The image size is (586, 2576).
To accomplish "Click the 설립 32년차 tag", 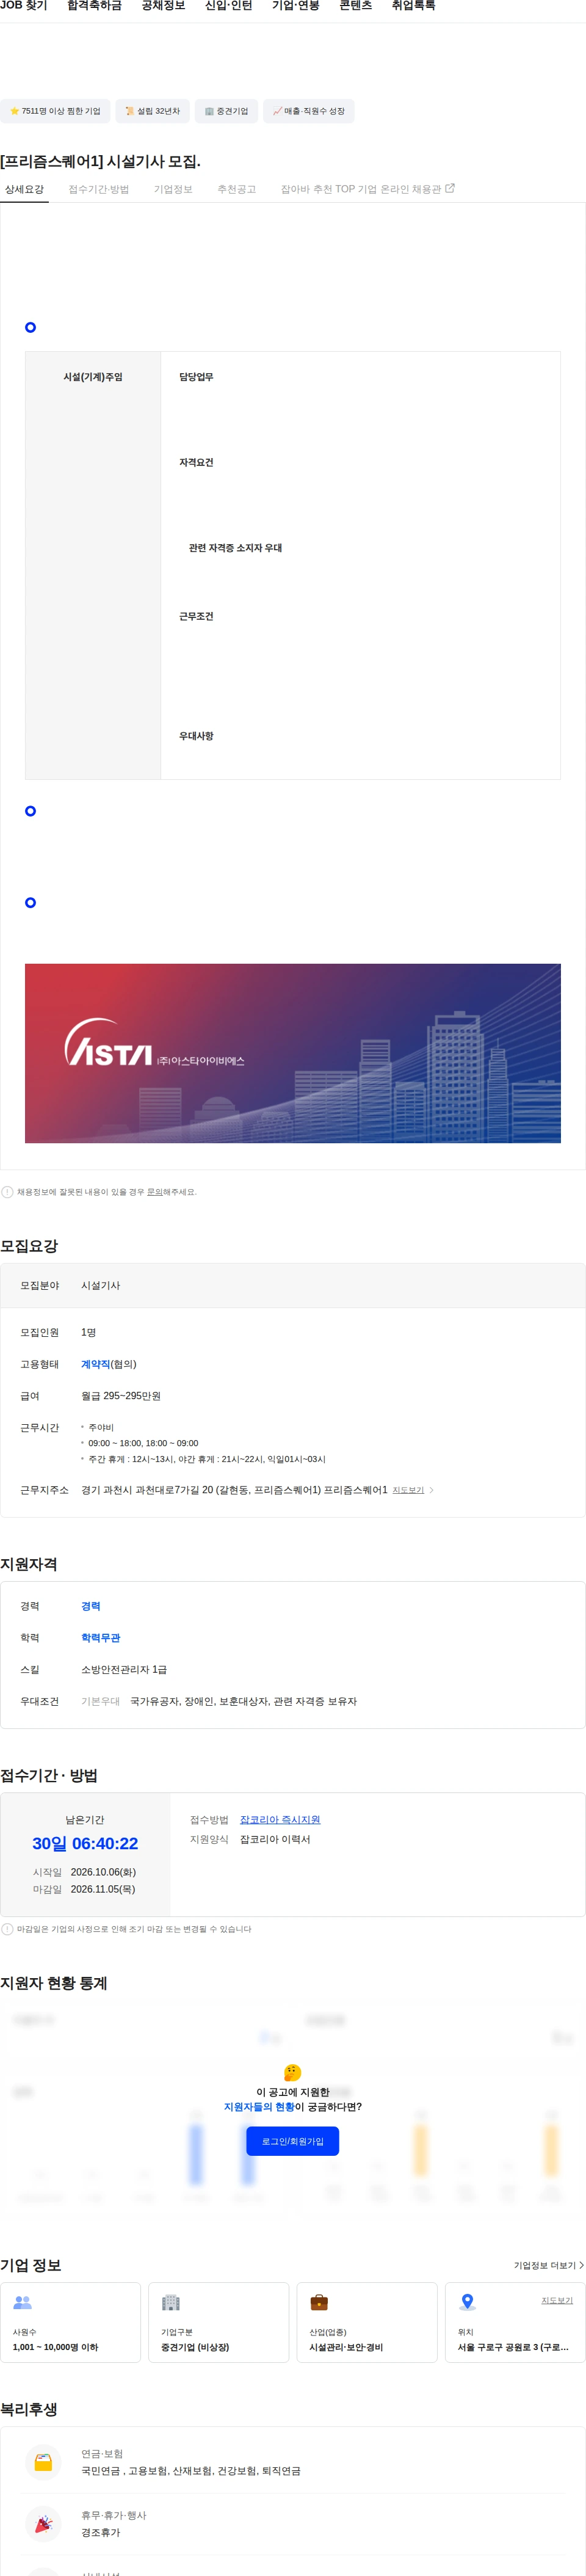I will tap(153, 111).
